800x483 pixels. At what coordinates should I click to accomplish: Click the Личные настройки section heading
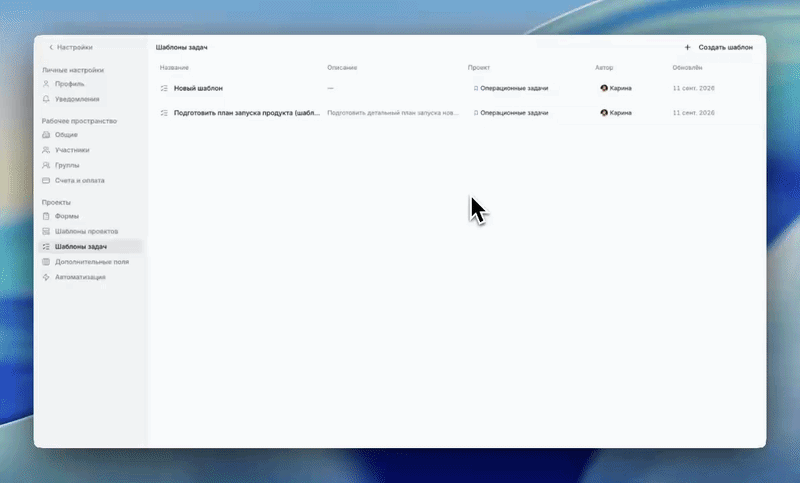tap(73, 70)
